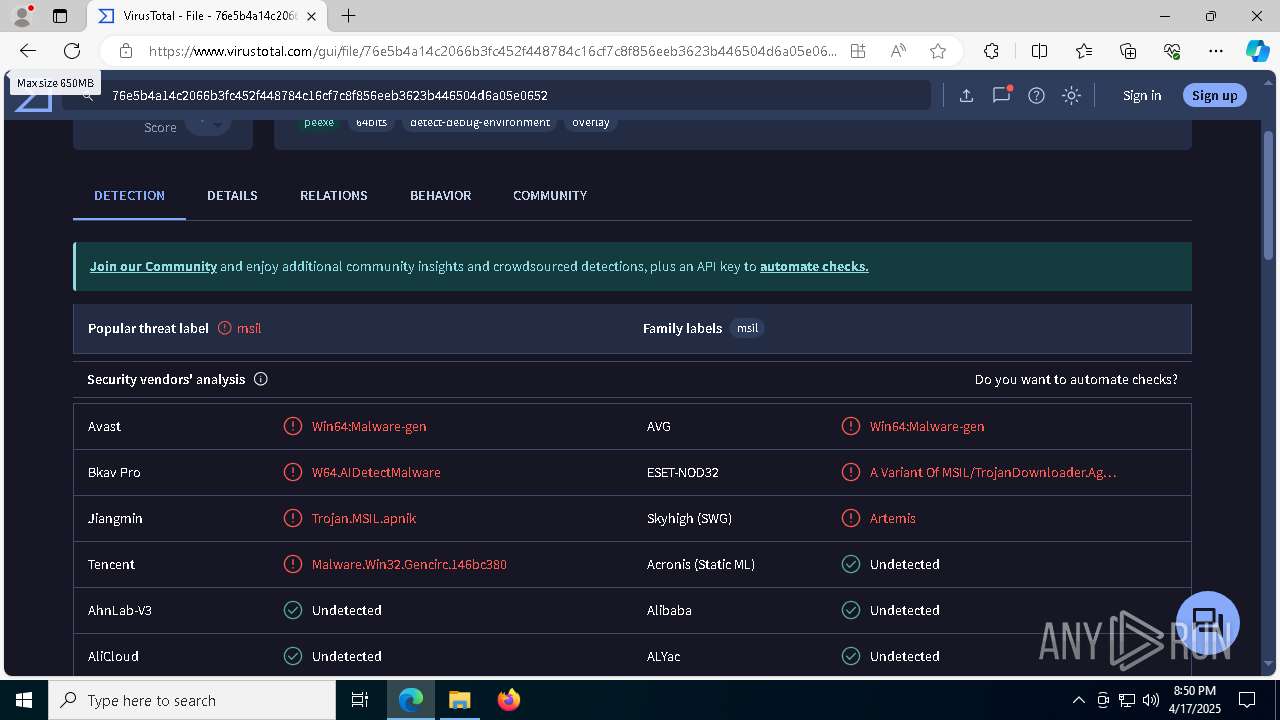Click the info icon beside Security vendors' analysis
Screen dimensions: 1280x720
click(261, 379)
